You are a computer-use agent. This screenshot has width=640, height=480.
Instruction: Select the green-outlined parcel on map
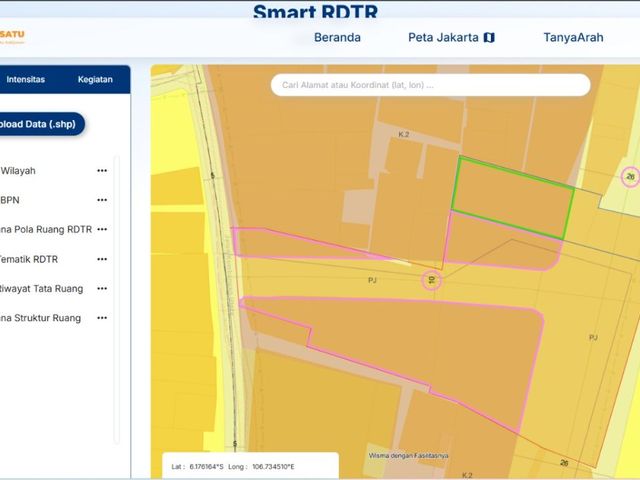(x=513, y=197)
